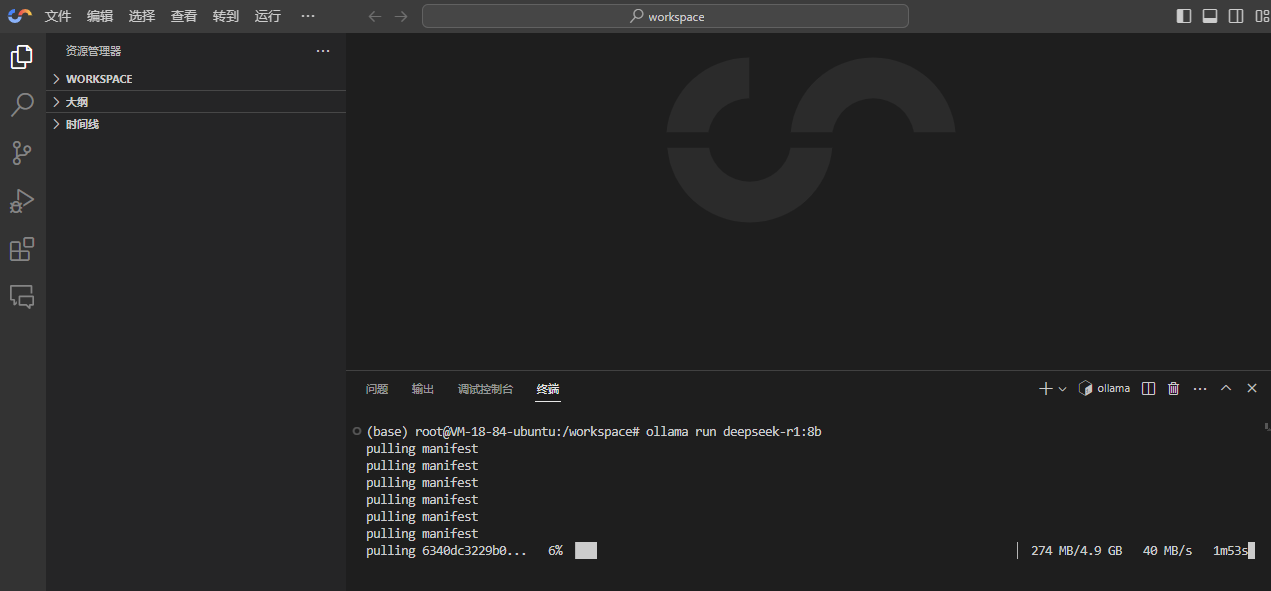Select the ollama terminal instance
Screen dimensions: 1271x591
click(1105, 389)
